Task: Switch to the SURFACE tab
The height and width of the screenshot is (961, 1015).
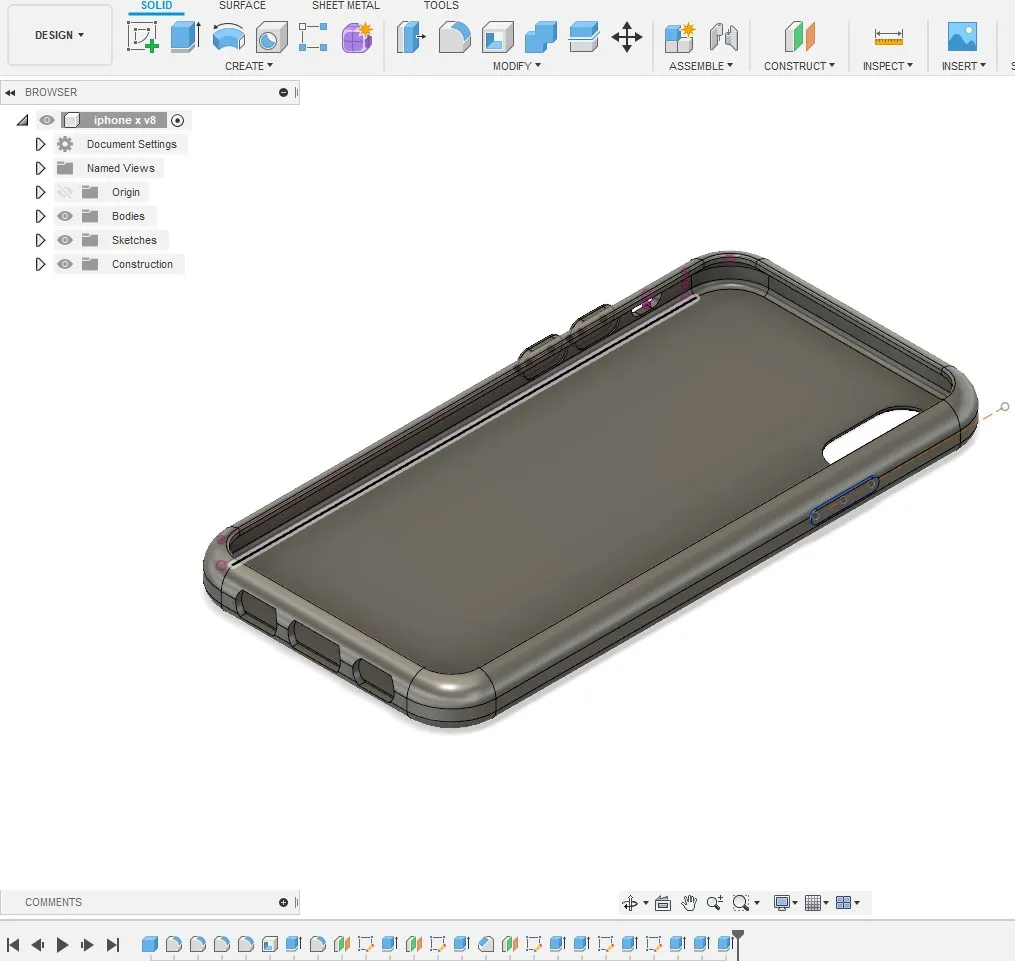Action: pyautogui.click(x=242, y=6)
